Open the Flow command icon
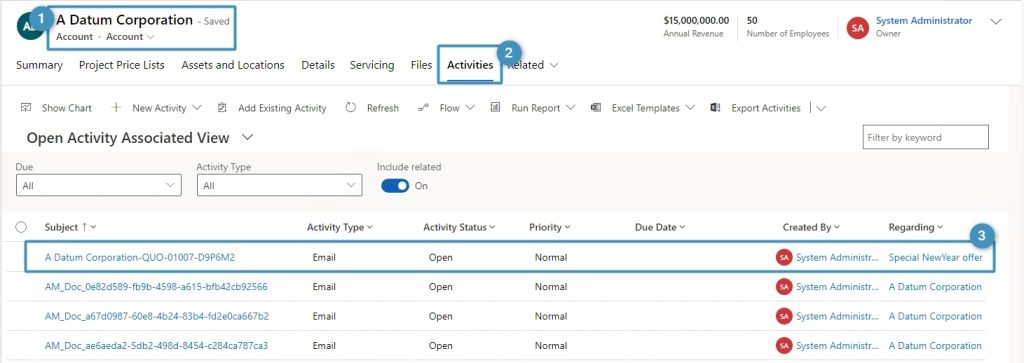The height and width of the screenshot is (363, 1024). pos(423,108)
